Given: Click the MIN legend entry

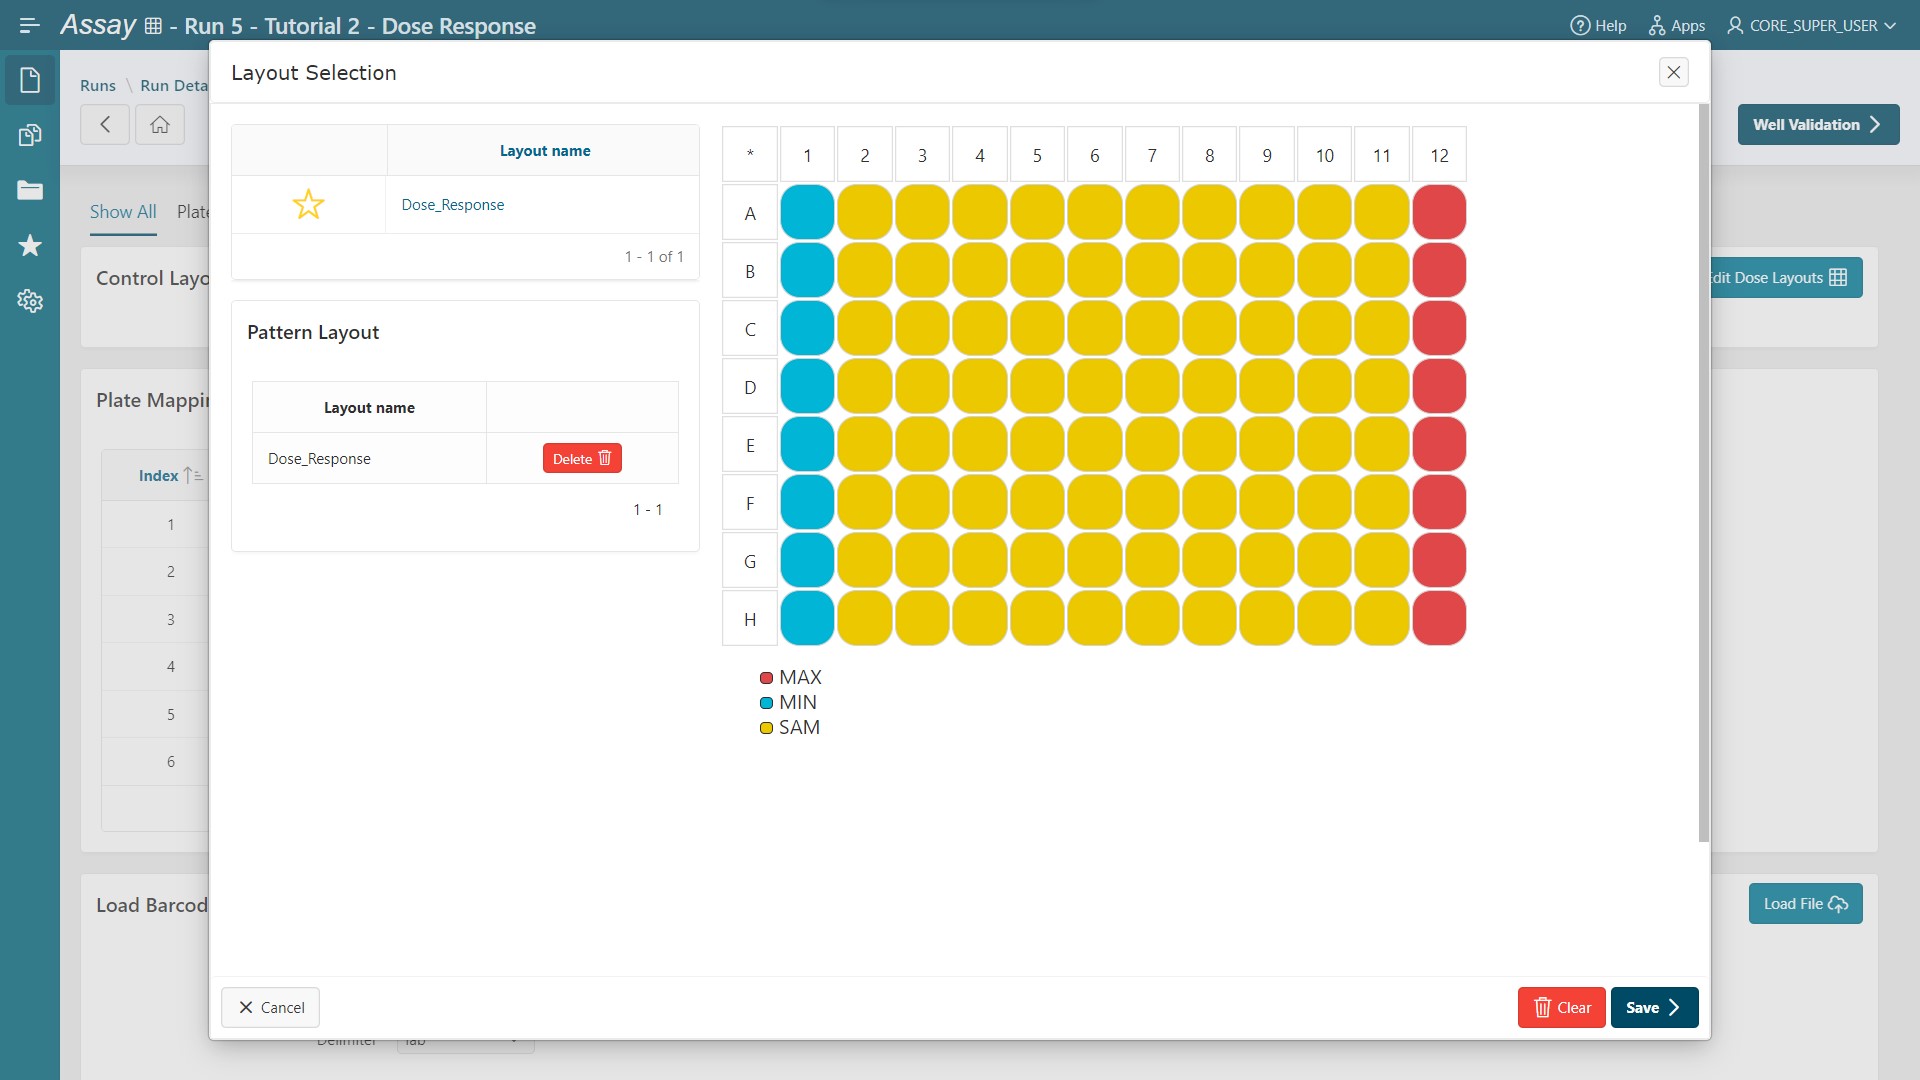Looking at the screenshot, I should (x=788, y=702).
